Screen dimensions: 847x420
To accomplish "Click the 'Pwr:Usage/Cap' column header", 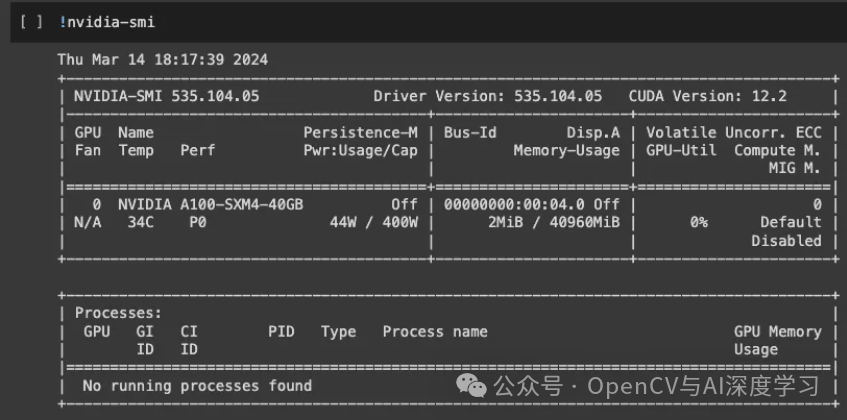I will click(x=360, y=151).
